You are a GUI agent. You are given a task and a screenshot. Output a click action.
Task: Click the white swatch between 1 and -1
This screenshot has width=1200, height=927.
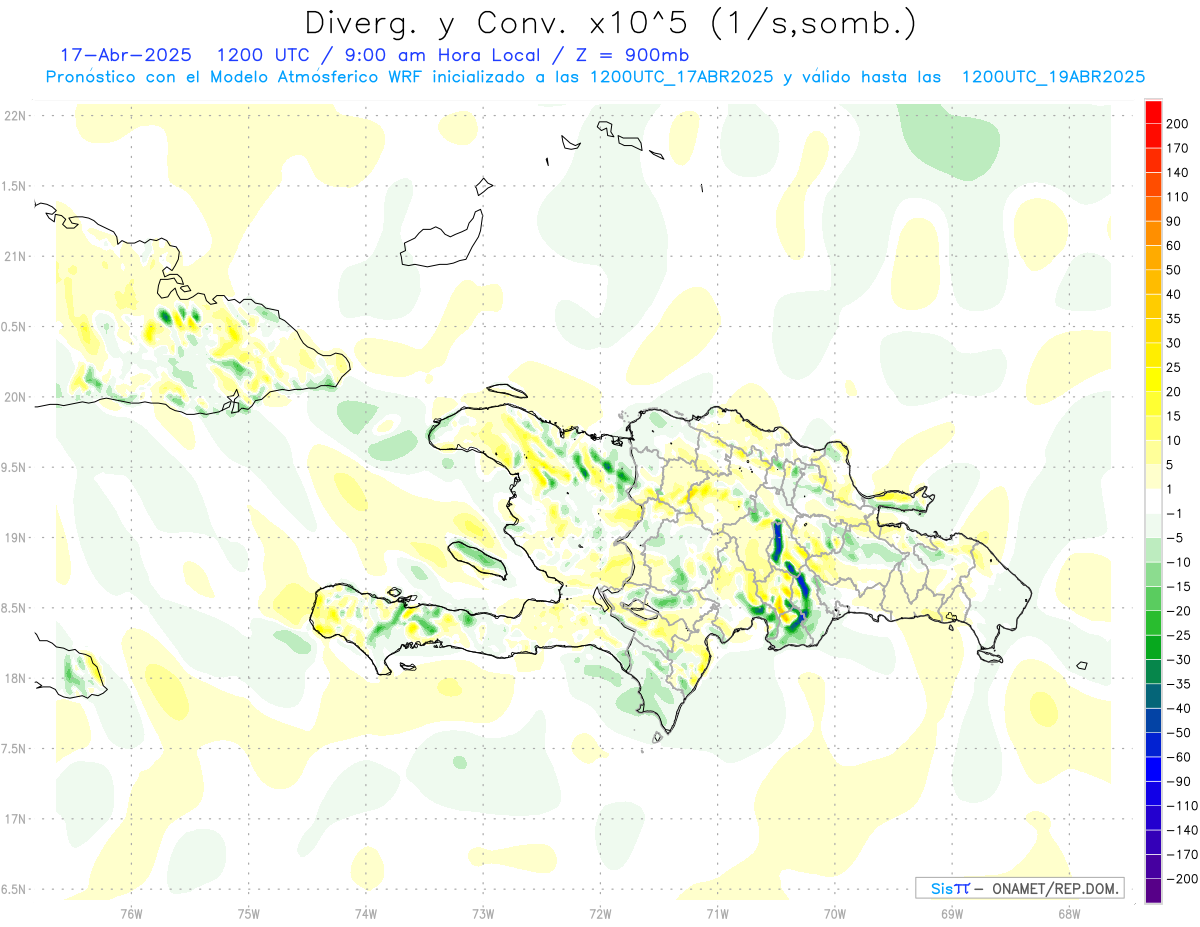click(x=1153, y=502)
